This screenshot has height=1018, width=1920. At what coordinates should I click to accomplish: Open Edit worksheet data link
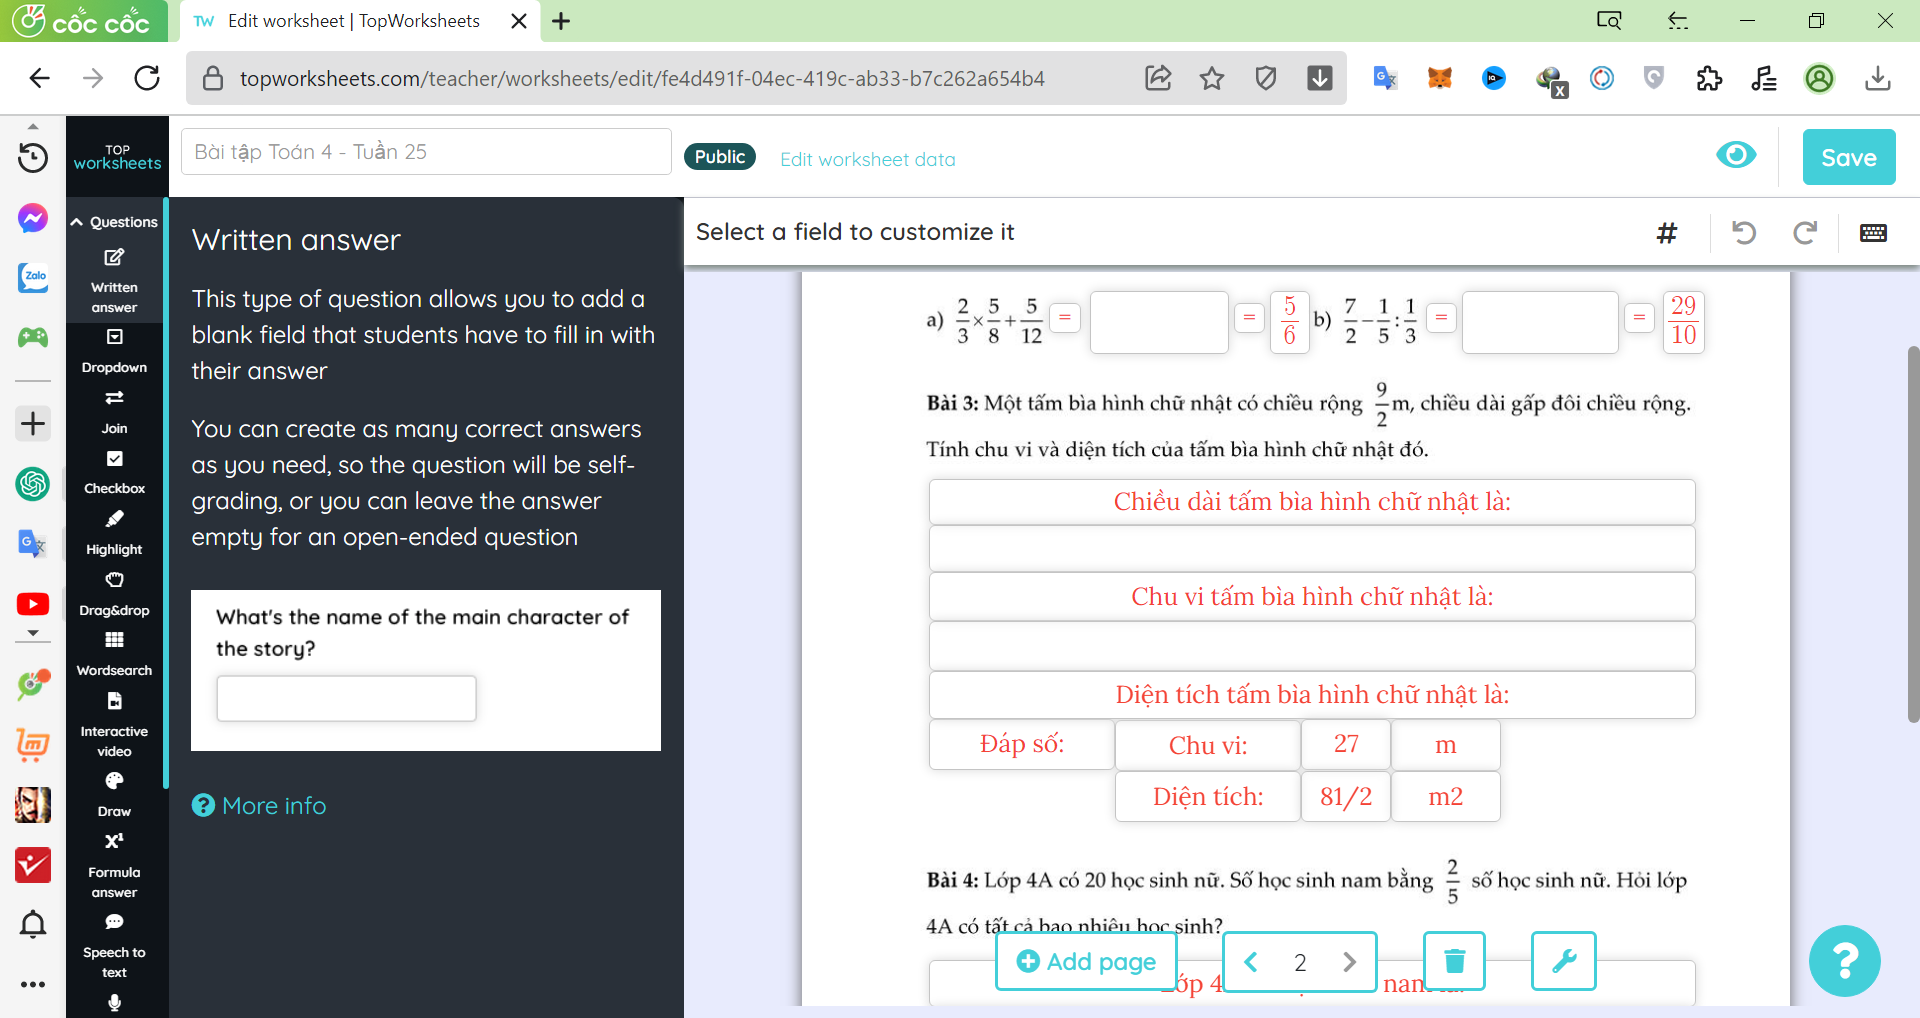867,159
